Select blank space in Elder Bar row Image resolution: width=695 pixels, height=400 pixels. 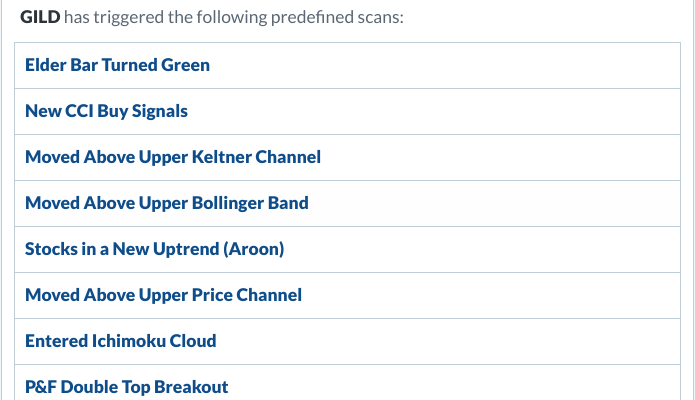[x=443, y=66]
